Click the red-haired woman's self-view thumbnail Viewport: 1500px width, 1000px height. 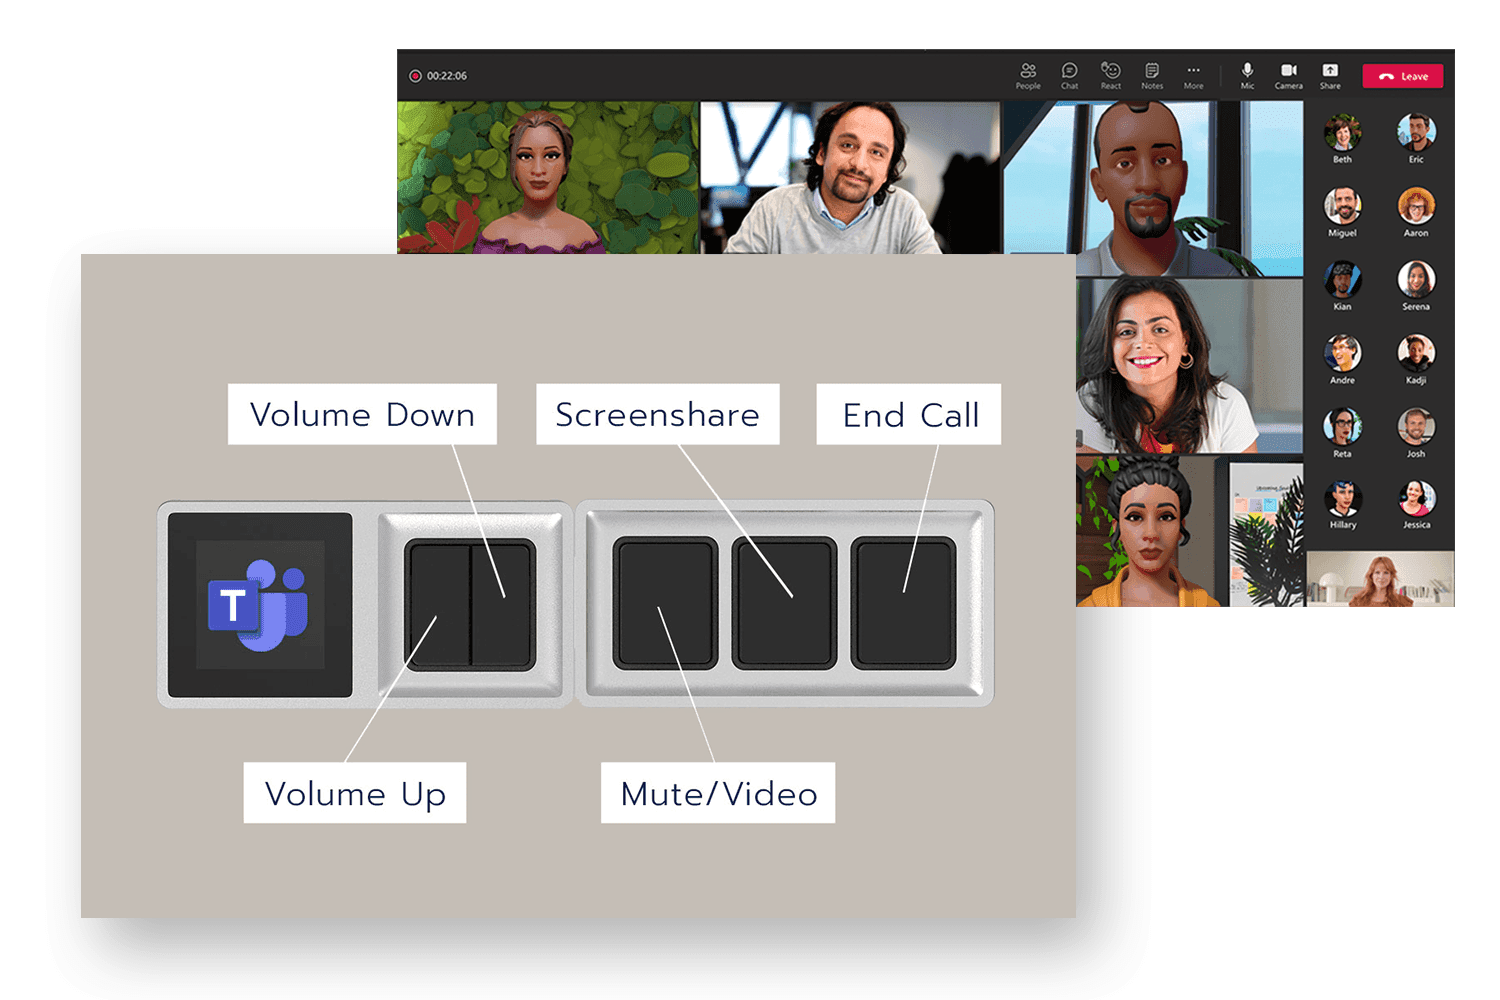pyautogui.click(x=1380, y=578)
